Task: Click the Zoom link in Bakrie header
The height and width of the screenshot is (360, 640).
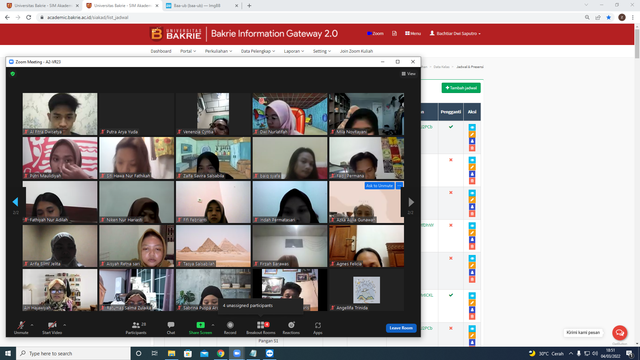Action: click(x=375, y=33)
